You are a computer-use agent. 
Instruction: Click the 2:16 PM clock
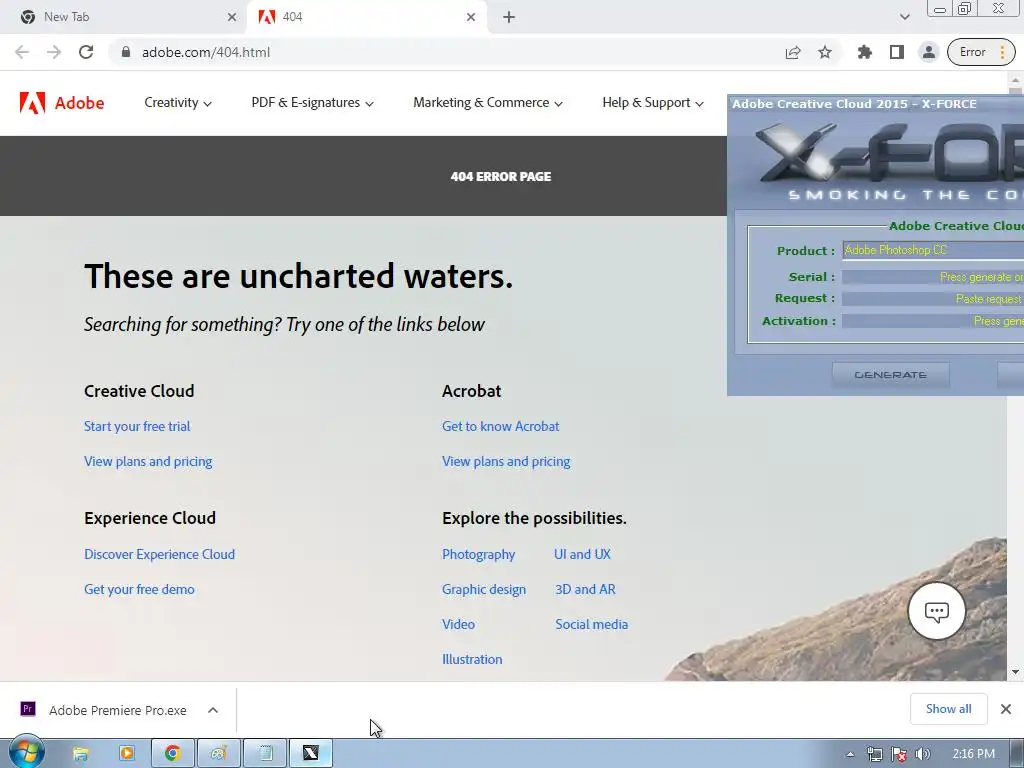[973, 754]
